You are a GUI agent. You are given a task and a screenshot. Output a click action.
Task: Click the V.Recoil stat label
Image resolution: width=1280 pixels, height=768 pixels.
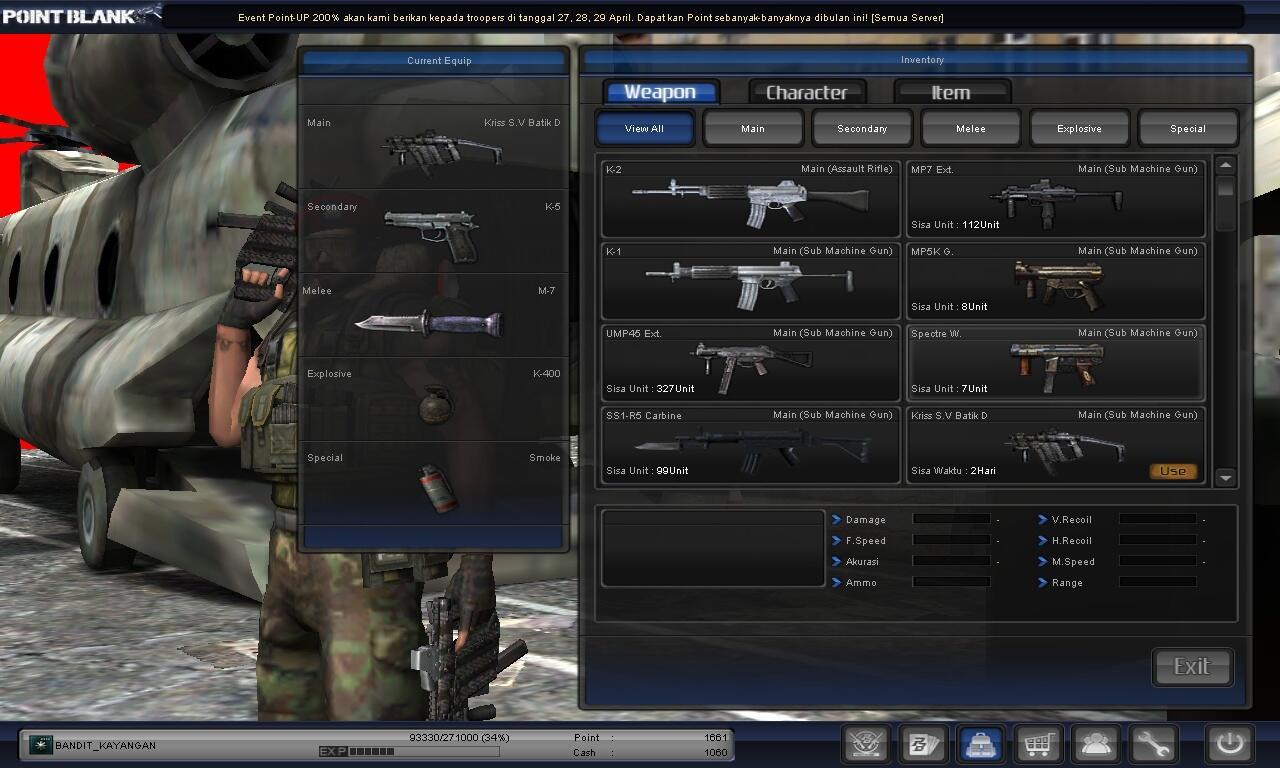tap(1072, 520)
